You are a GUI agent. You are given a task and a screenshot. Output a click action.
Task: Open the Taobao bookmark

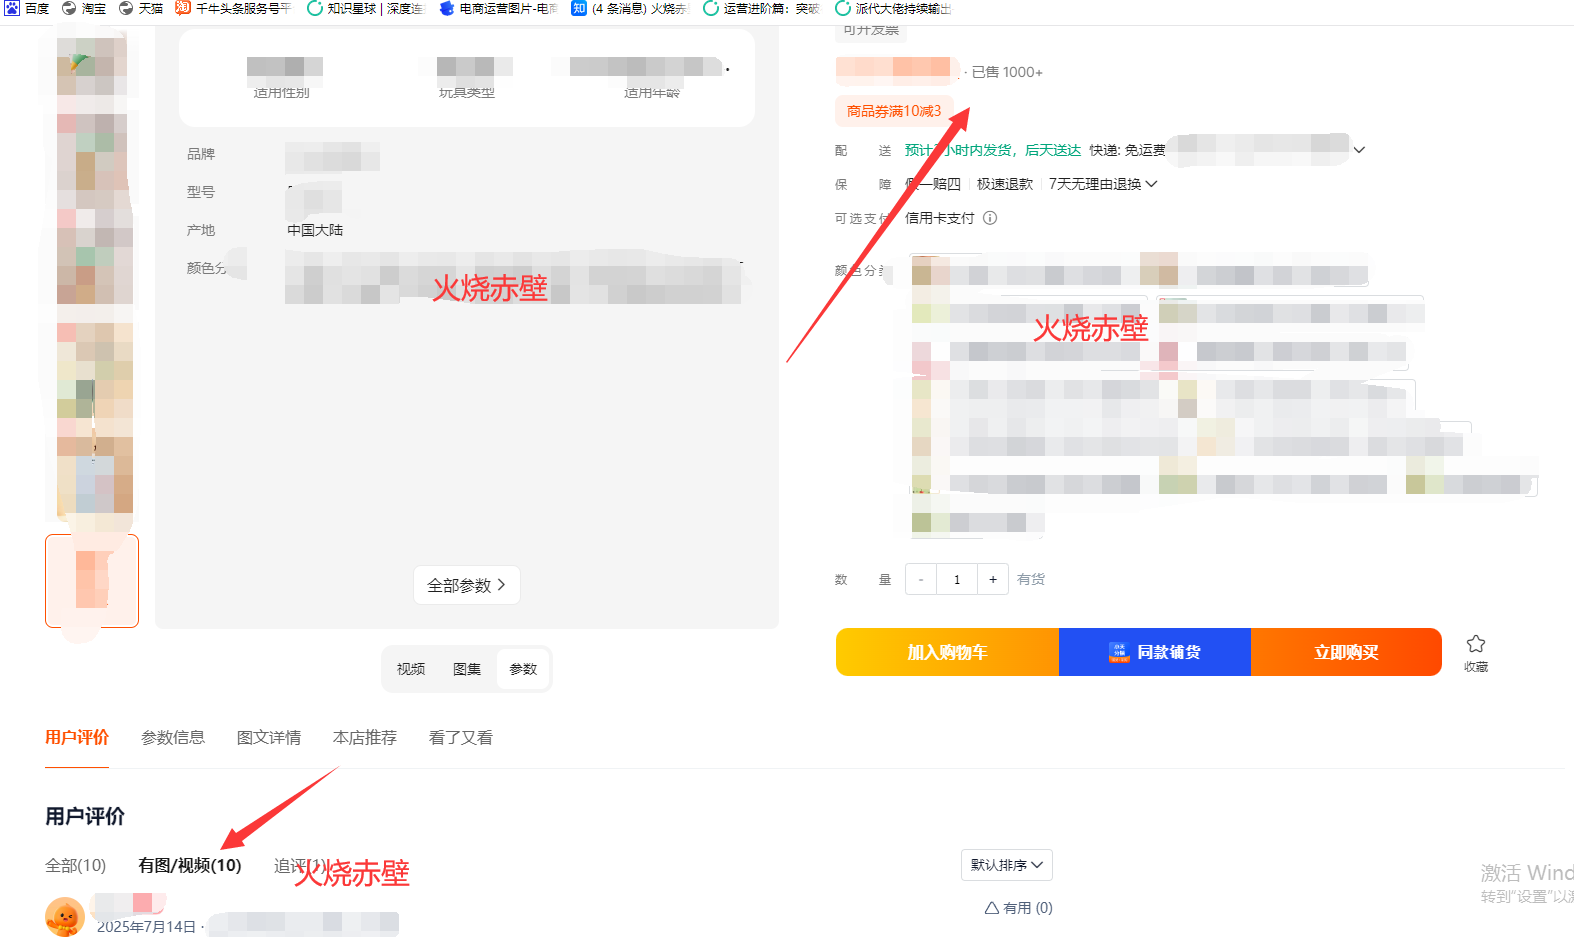click(x=84, y=8)
